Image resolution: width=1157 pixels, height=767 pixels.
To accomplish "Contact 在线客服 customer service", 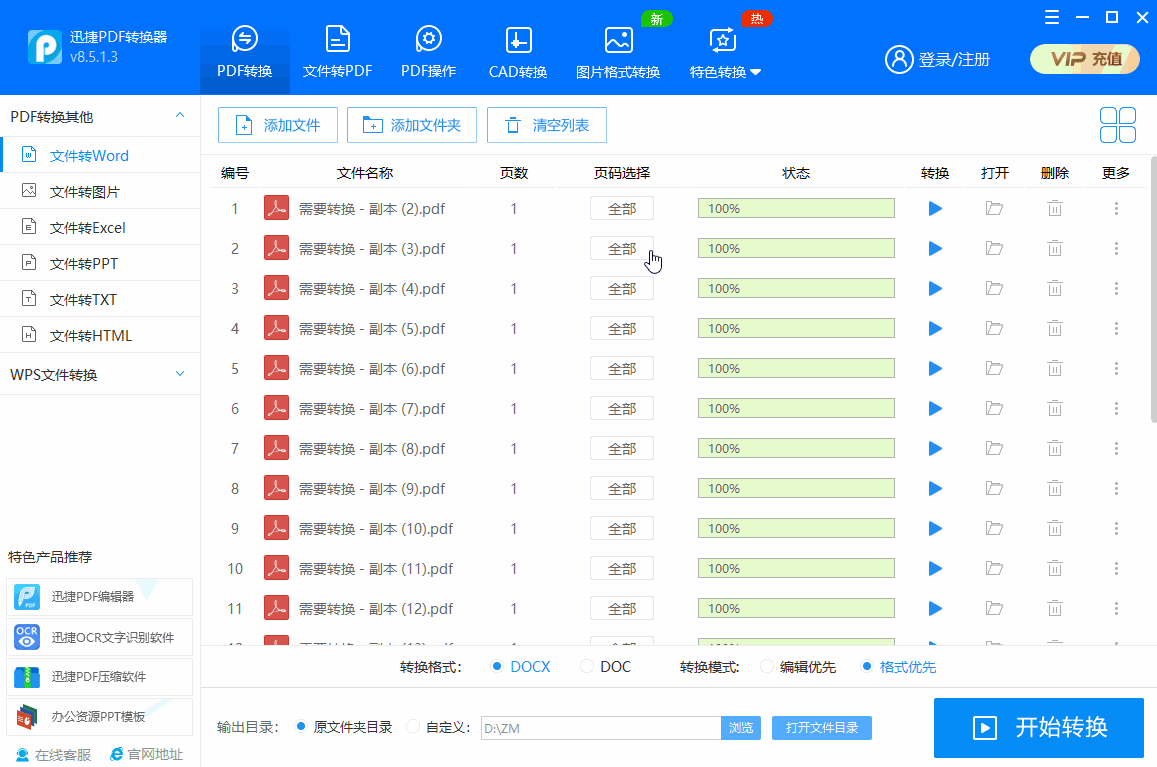I will click(x=48, y=754).
